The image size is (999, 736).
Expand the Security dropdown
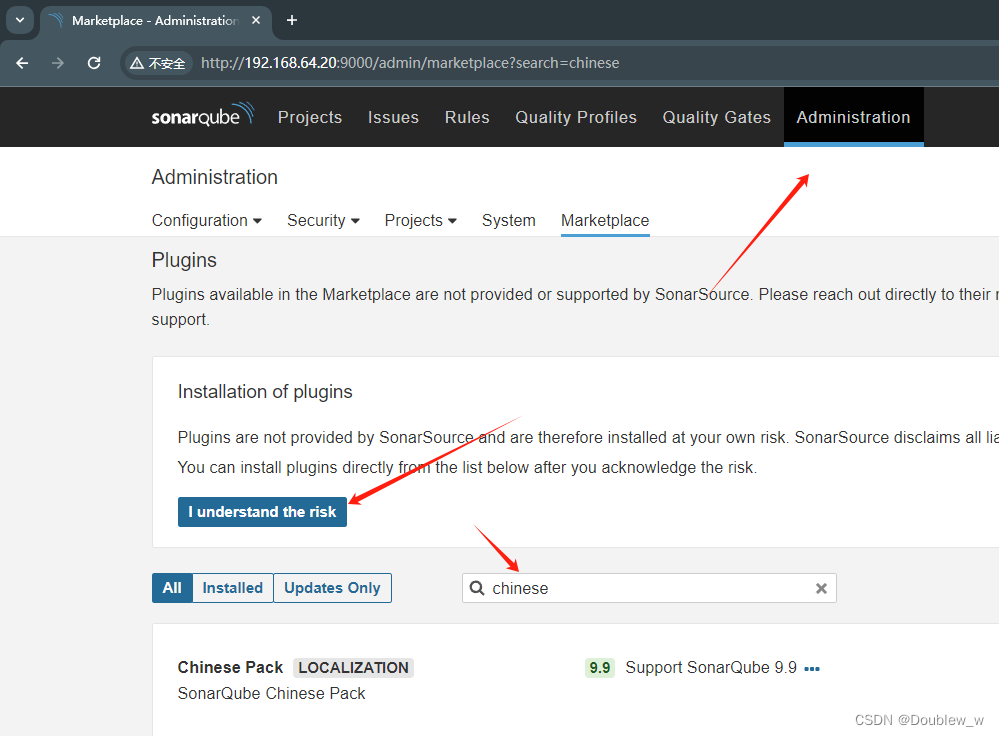[323, 220]
